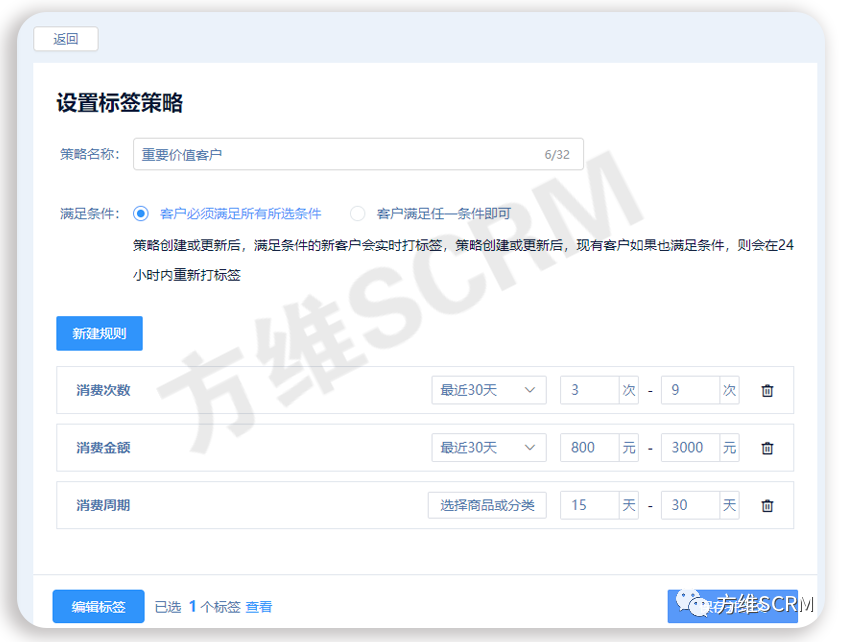The width and height of the screenshot is (842, 642).
Task: Select 客户满足任一条件即可 radio option
Action: point(358,213)
